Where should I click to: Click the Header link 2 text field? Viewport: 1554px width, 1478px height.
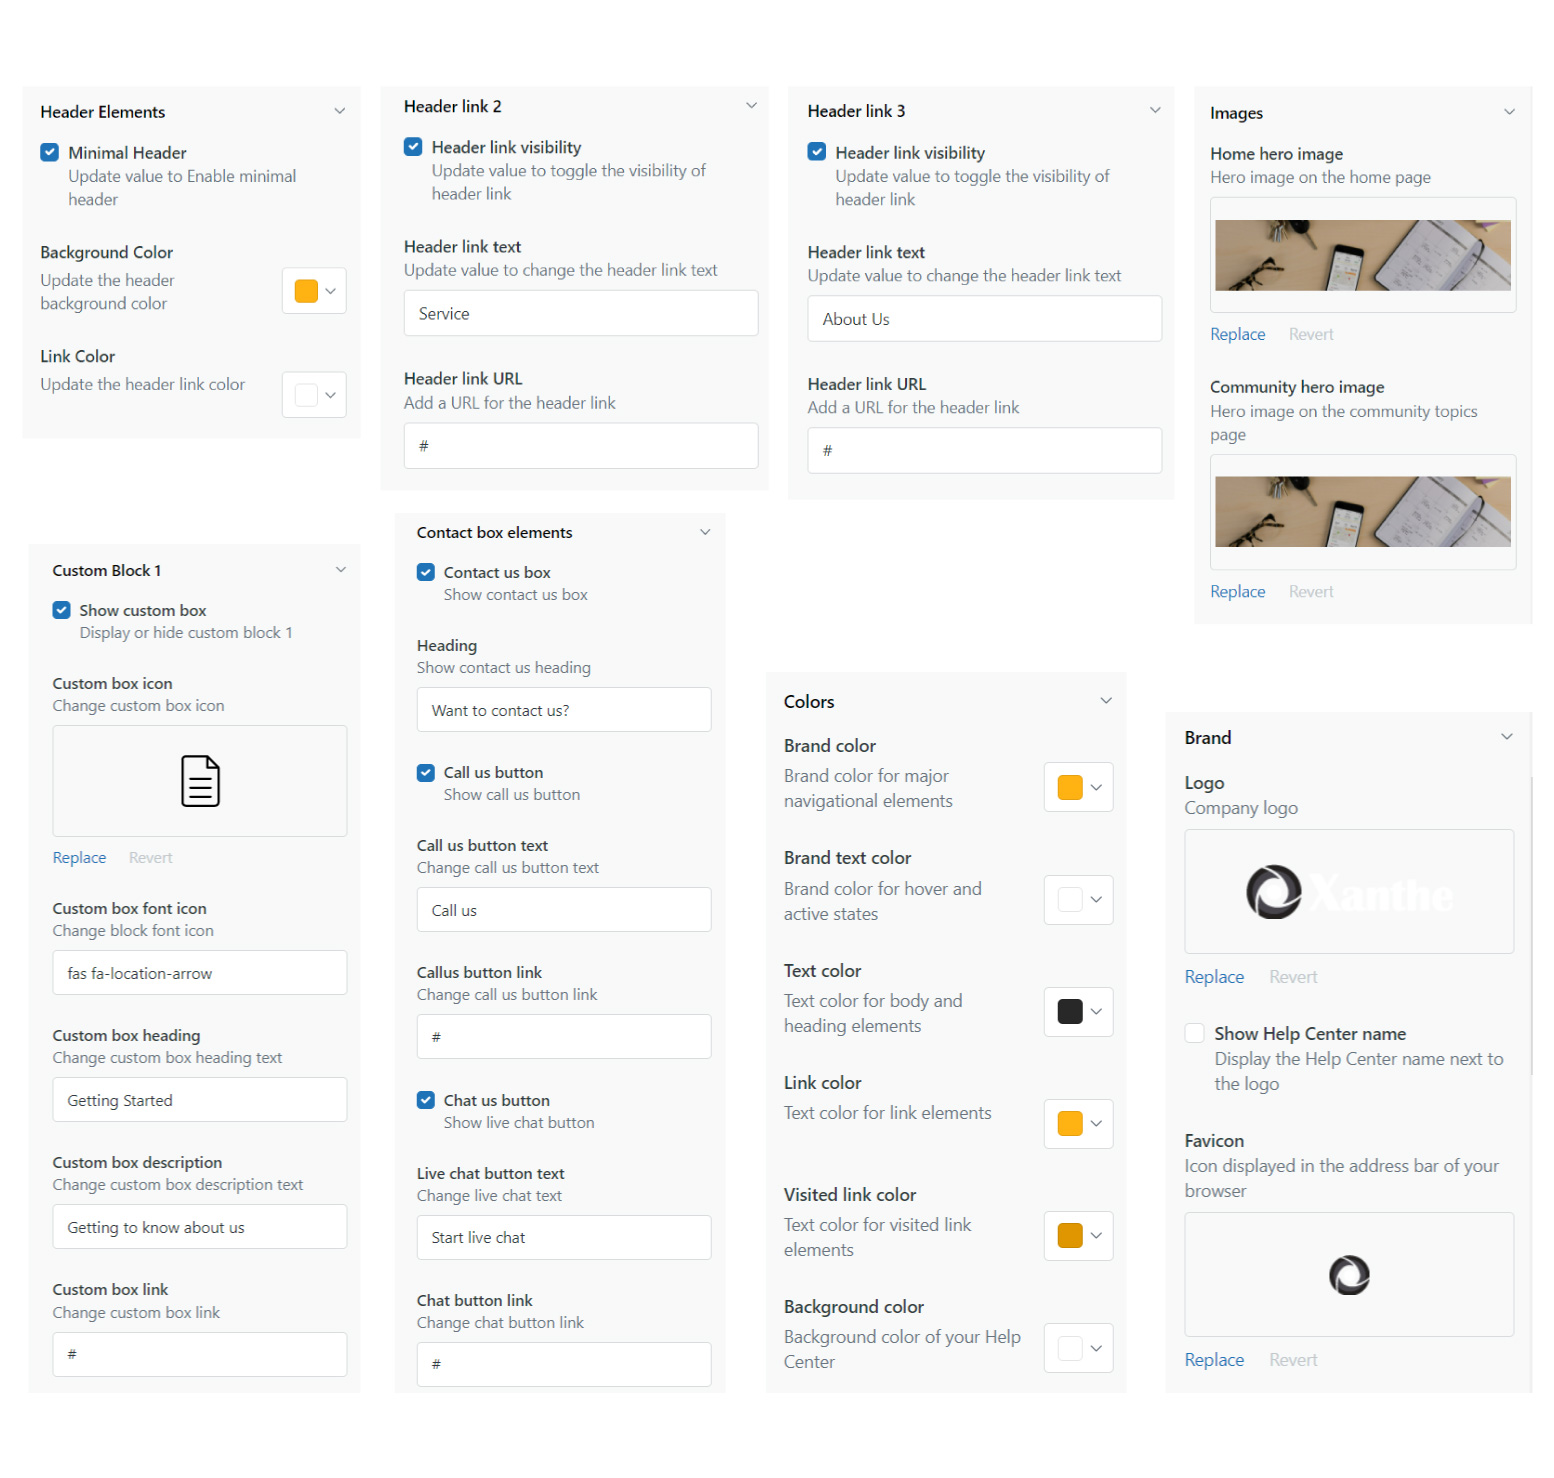(580, 314)
